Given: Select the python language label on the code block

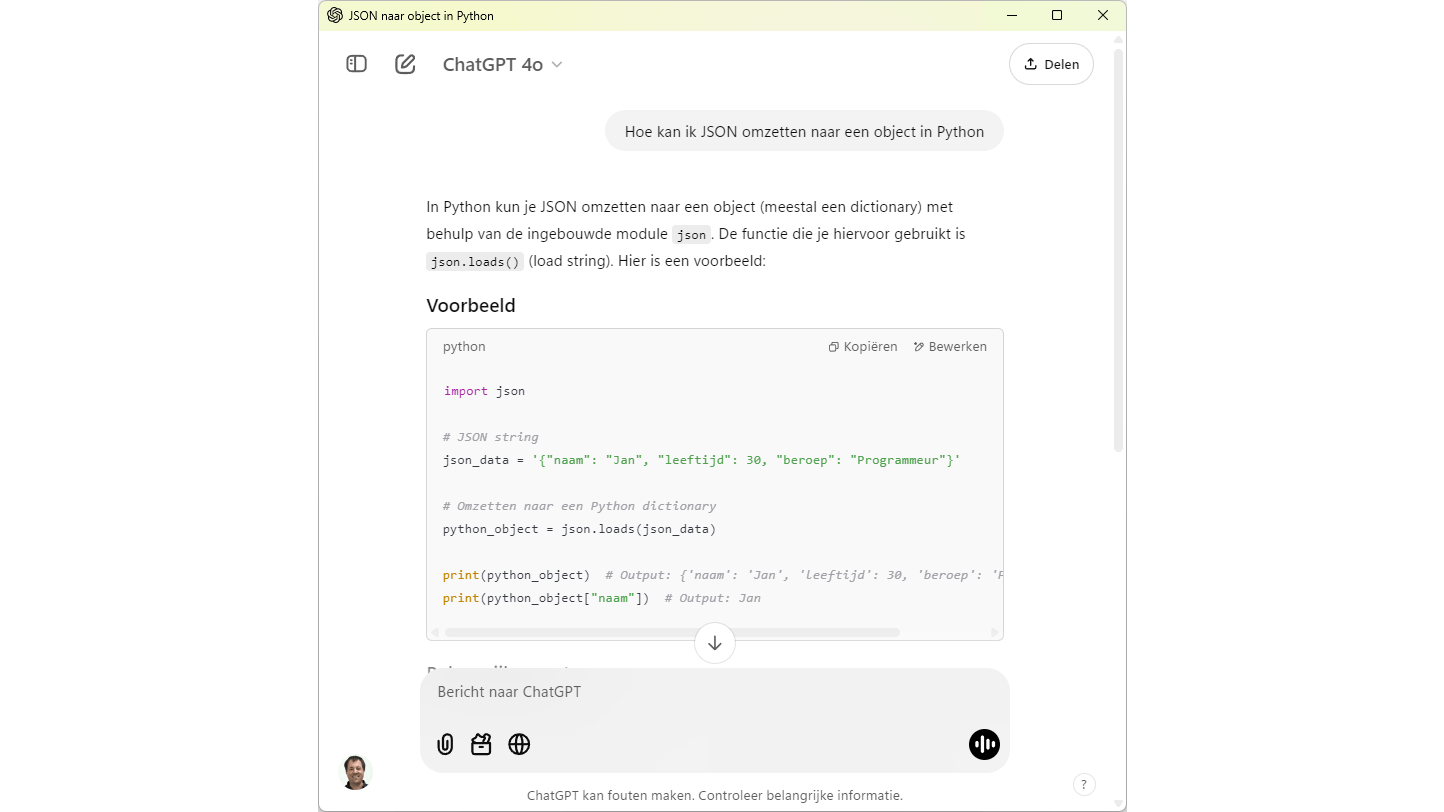Looking at the screenshot, I should click(x=463, y=346).
